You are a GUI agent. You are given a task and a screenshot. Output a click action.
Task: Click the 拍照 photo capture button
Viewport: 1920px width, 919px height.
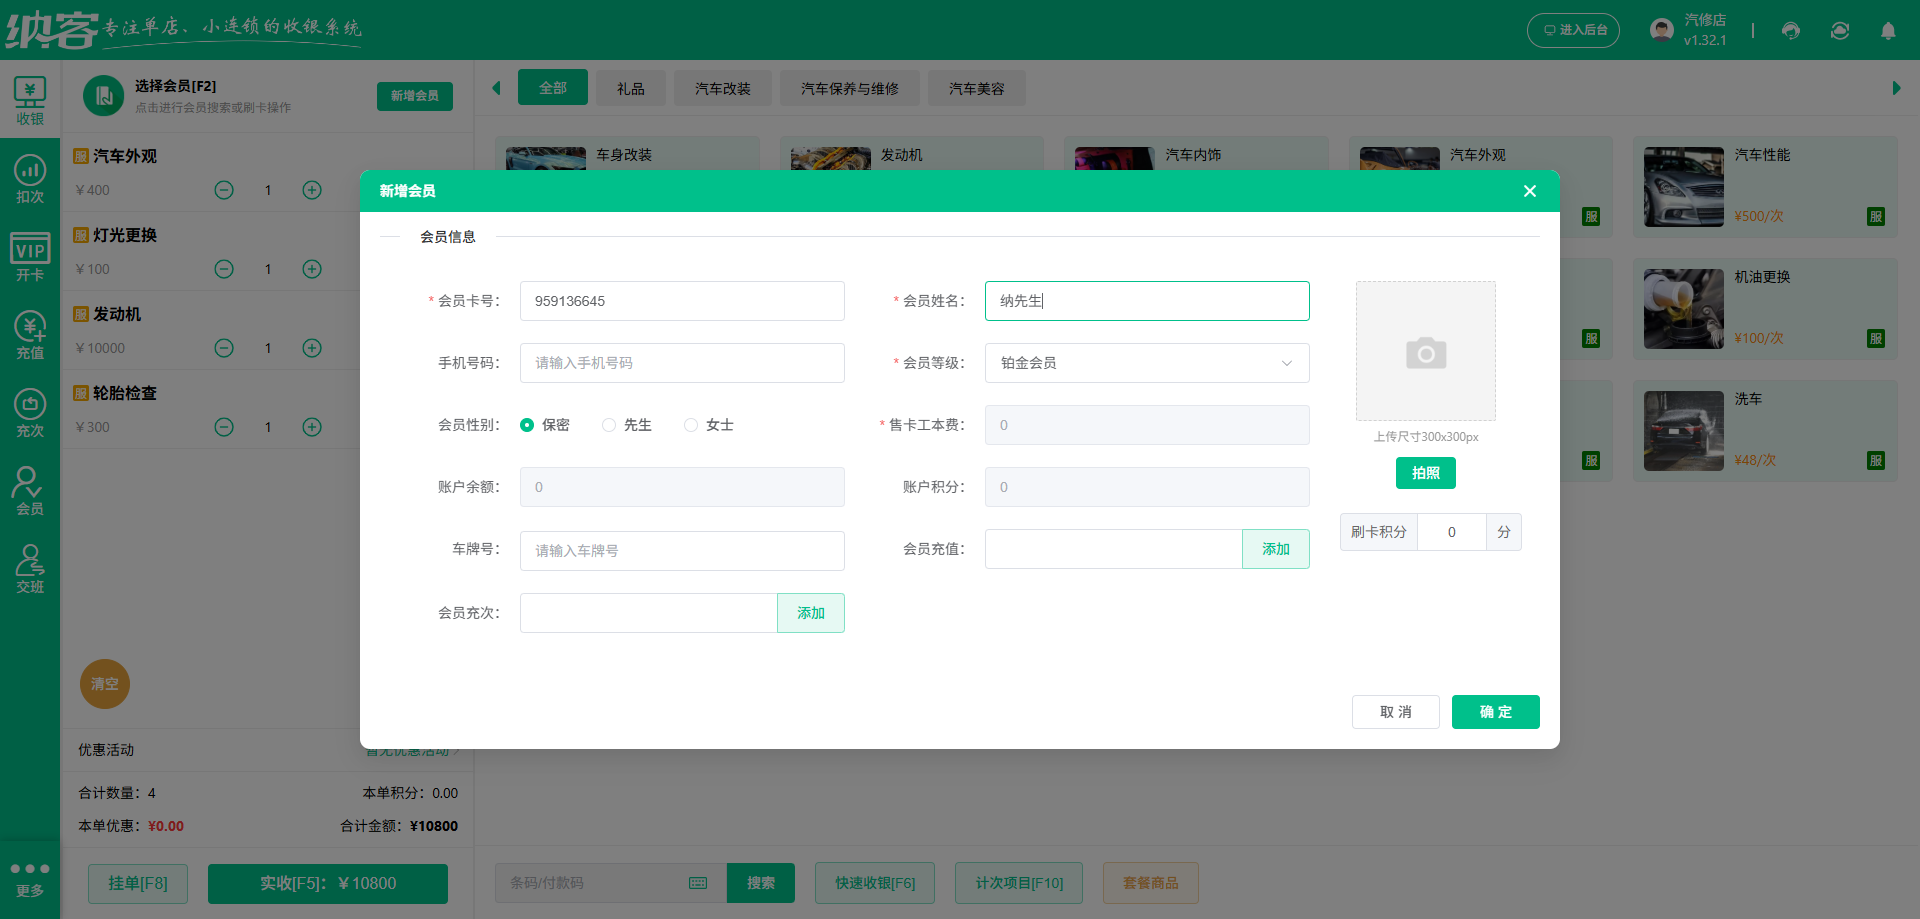1425,473
